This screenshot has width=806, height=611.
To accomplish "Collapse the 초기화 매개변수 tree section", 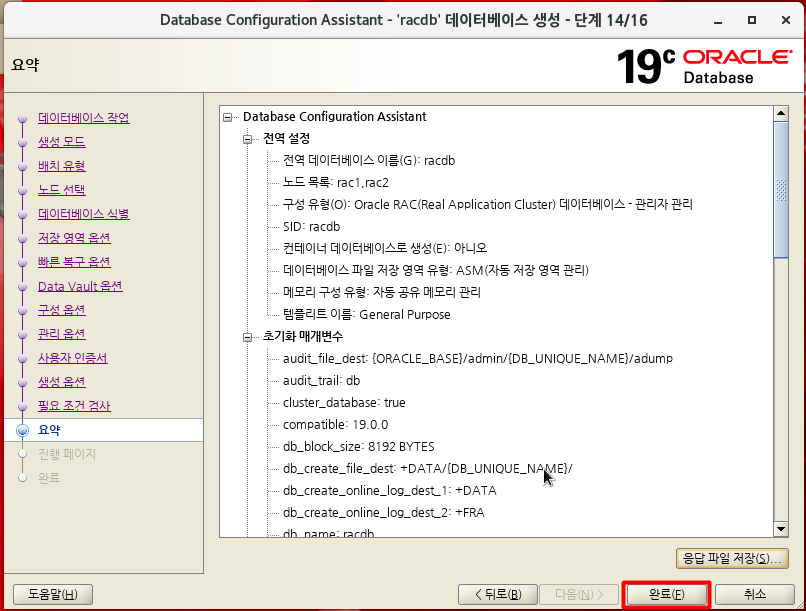I will (x=248, y=338).
